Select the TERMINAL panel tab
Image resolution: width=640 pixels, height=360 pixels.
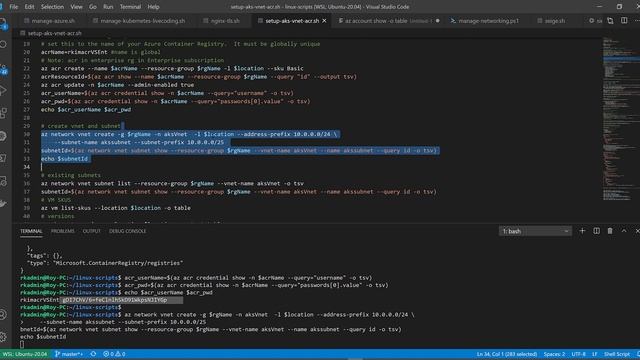point(31,231)
